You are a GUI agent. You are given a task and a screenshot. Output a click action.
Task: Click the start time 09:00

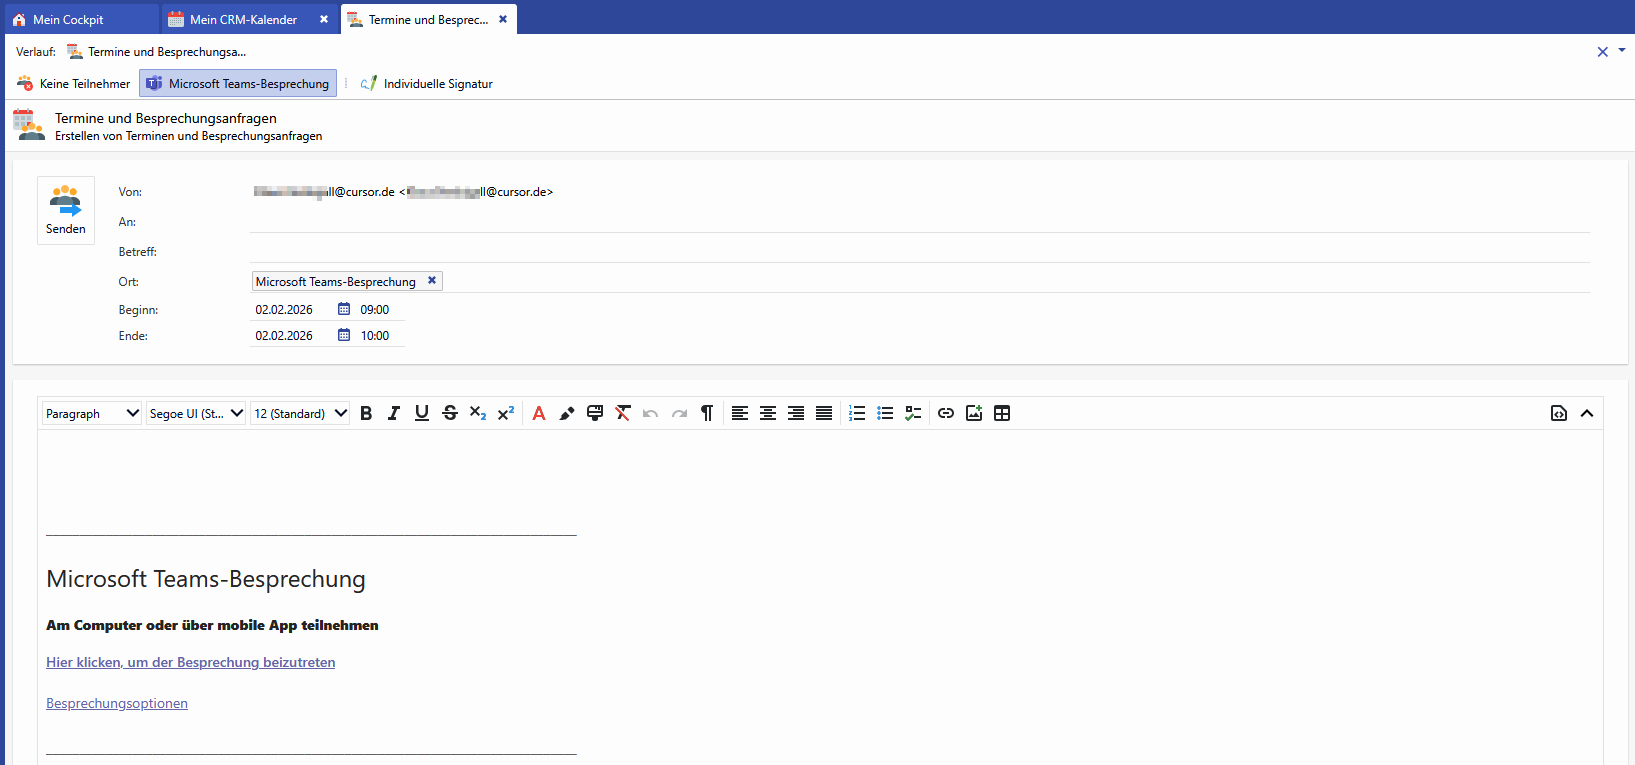(375, 310)
